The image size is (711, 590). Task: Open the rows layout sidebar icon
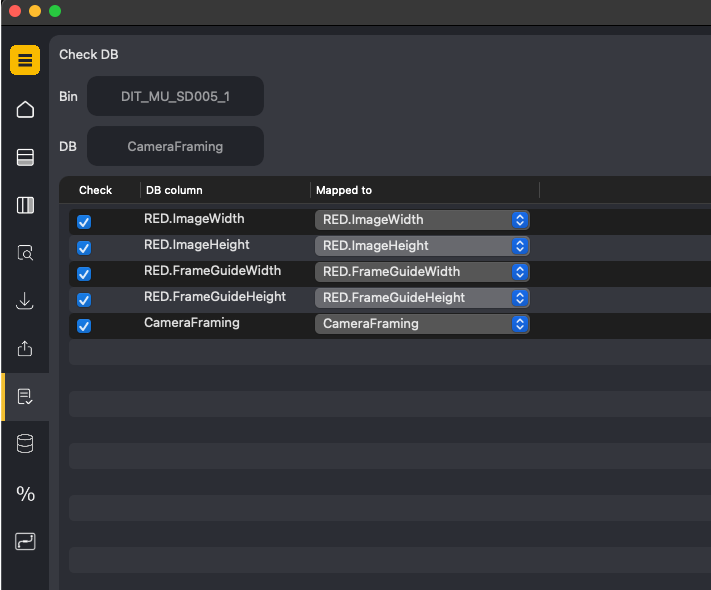(x=25, y=157)
